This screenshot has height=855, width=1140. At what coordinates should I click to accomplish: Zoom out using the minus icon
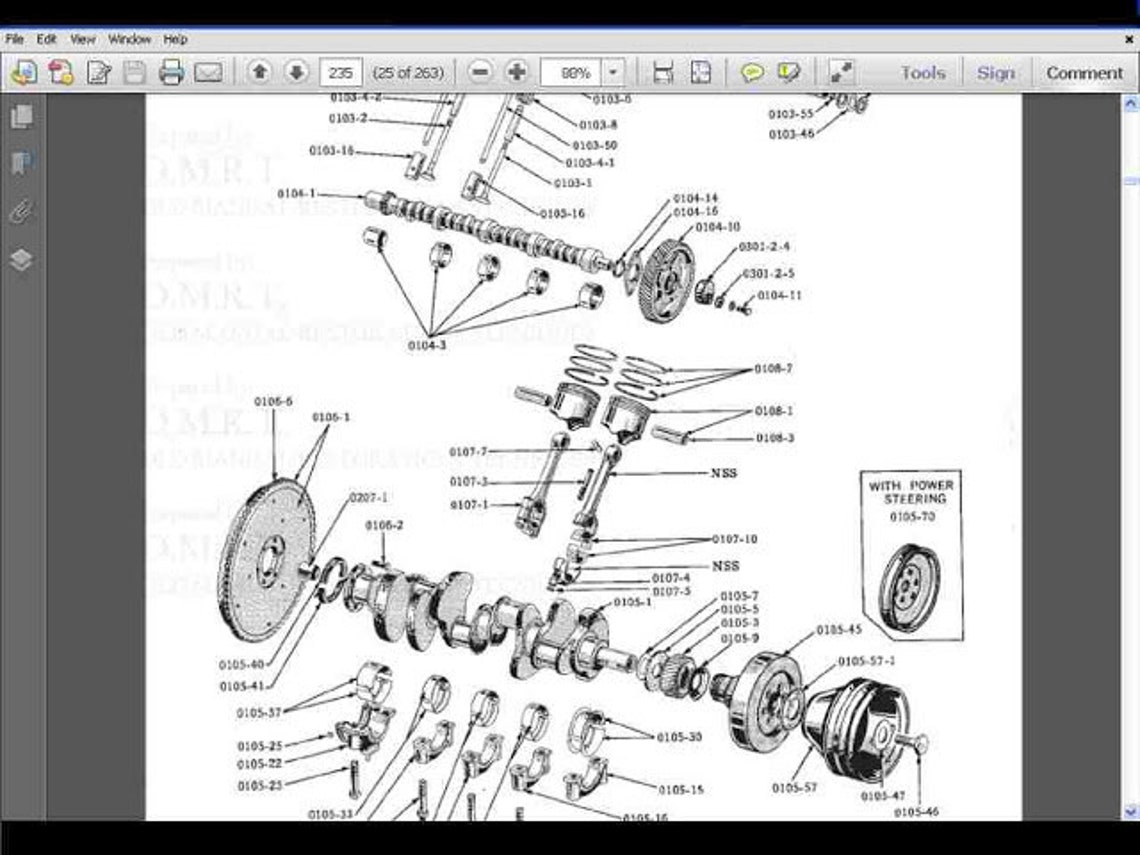481,71
